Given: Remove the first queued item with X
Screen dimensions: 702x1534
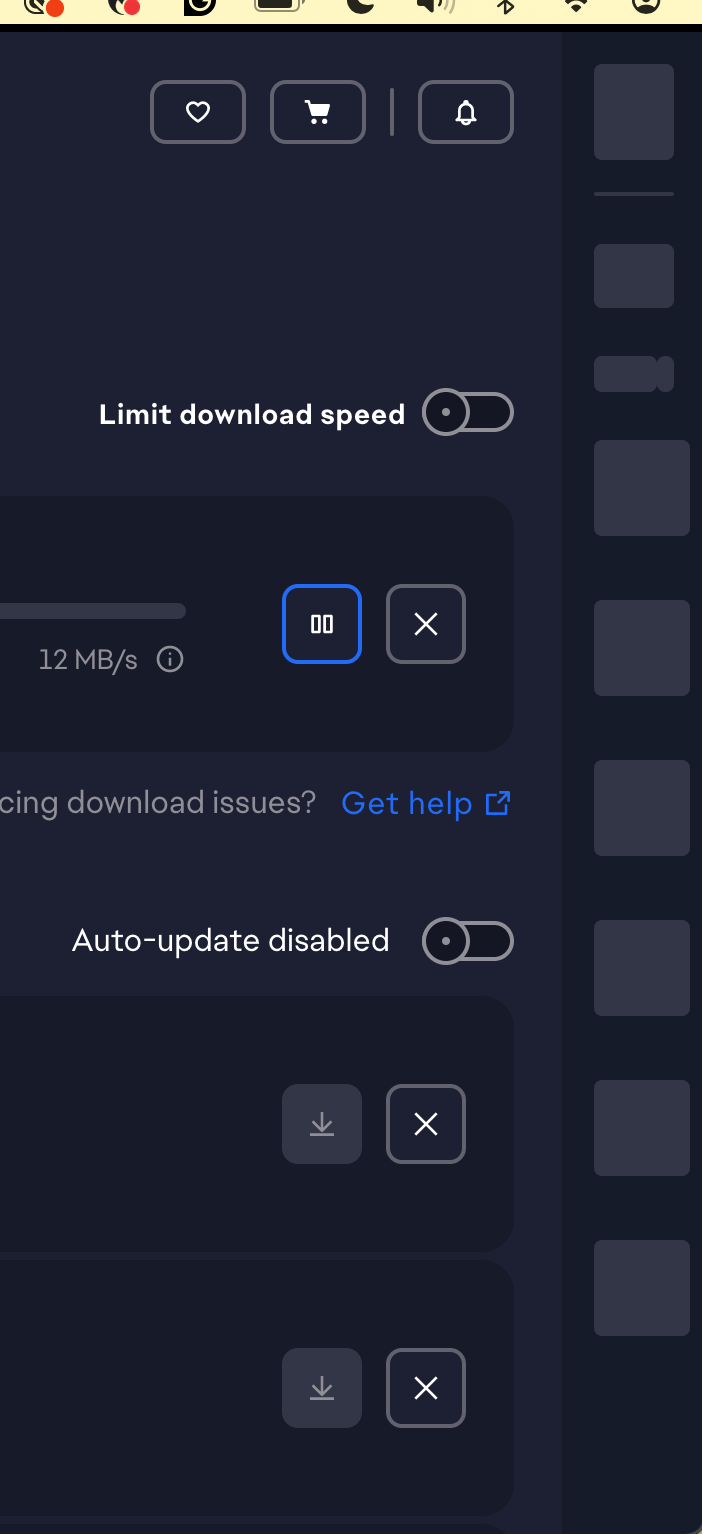Looking at the screenshot, I should click(x=426, y=1124).
